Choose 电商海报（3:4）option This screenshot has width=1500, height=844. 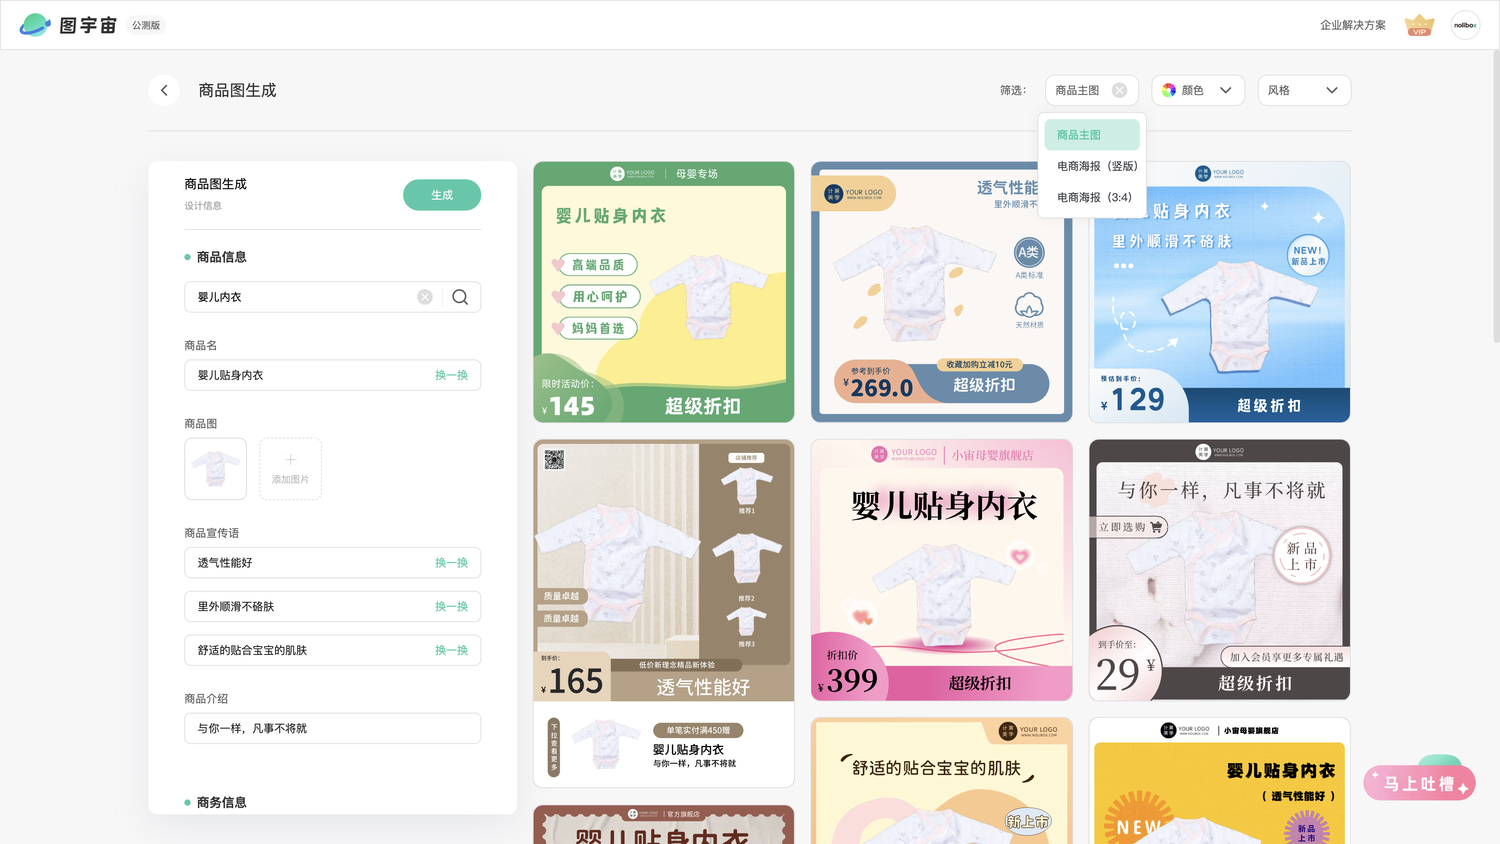[1094, 197]
